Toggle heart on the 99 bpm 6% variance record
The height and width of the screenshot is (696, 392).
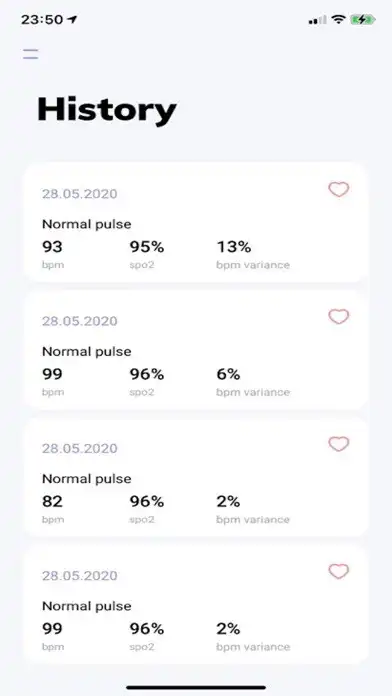point(339,317)
